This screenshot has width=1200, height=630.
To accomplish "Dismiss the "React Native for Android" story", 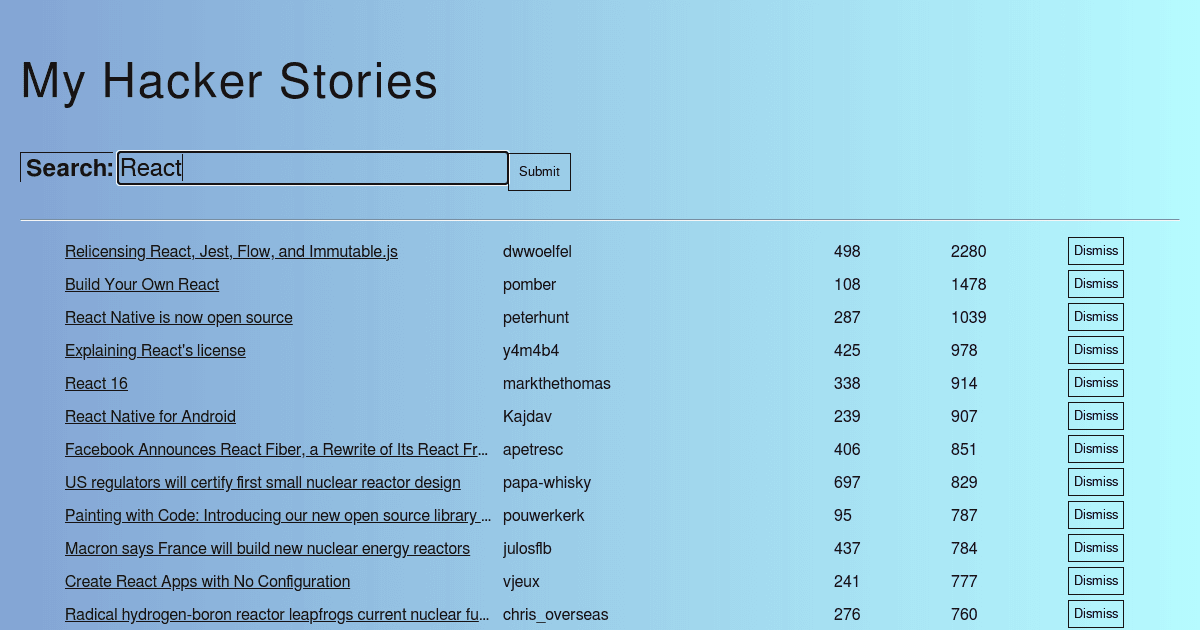I will coord(1095,415).
